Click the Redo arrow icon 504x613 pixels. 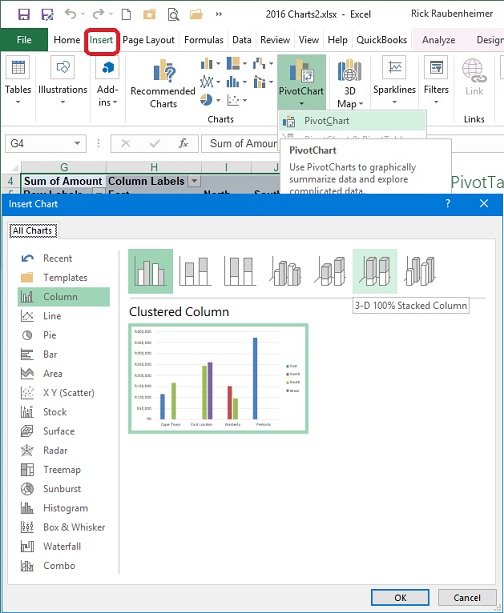pyautogui.click(x=99, y=14)
